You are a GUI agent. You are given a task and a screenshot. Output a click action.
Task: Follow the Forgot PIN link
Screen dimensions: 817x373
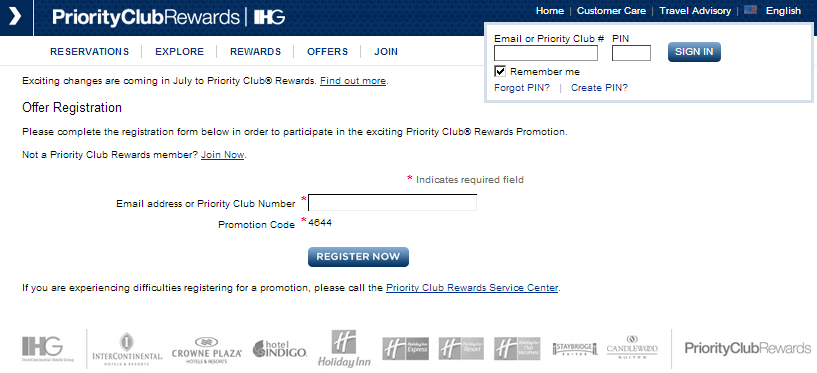(522, 88)
